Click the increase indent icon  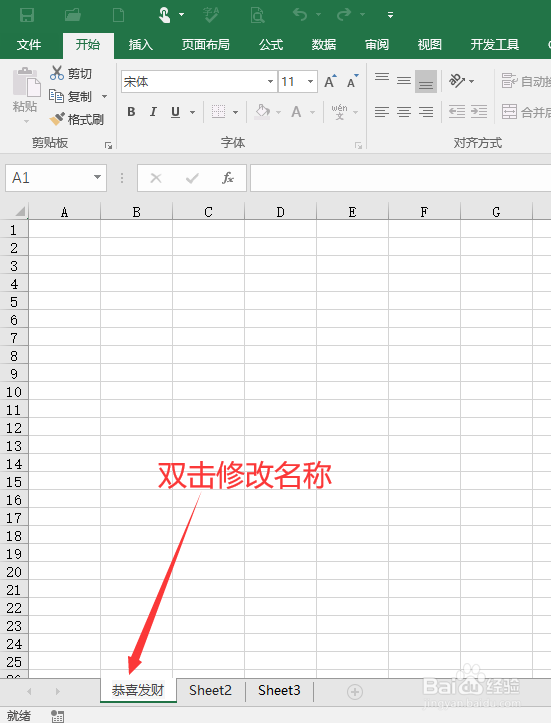(479, 112)
